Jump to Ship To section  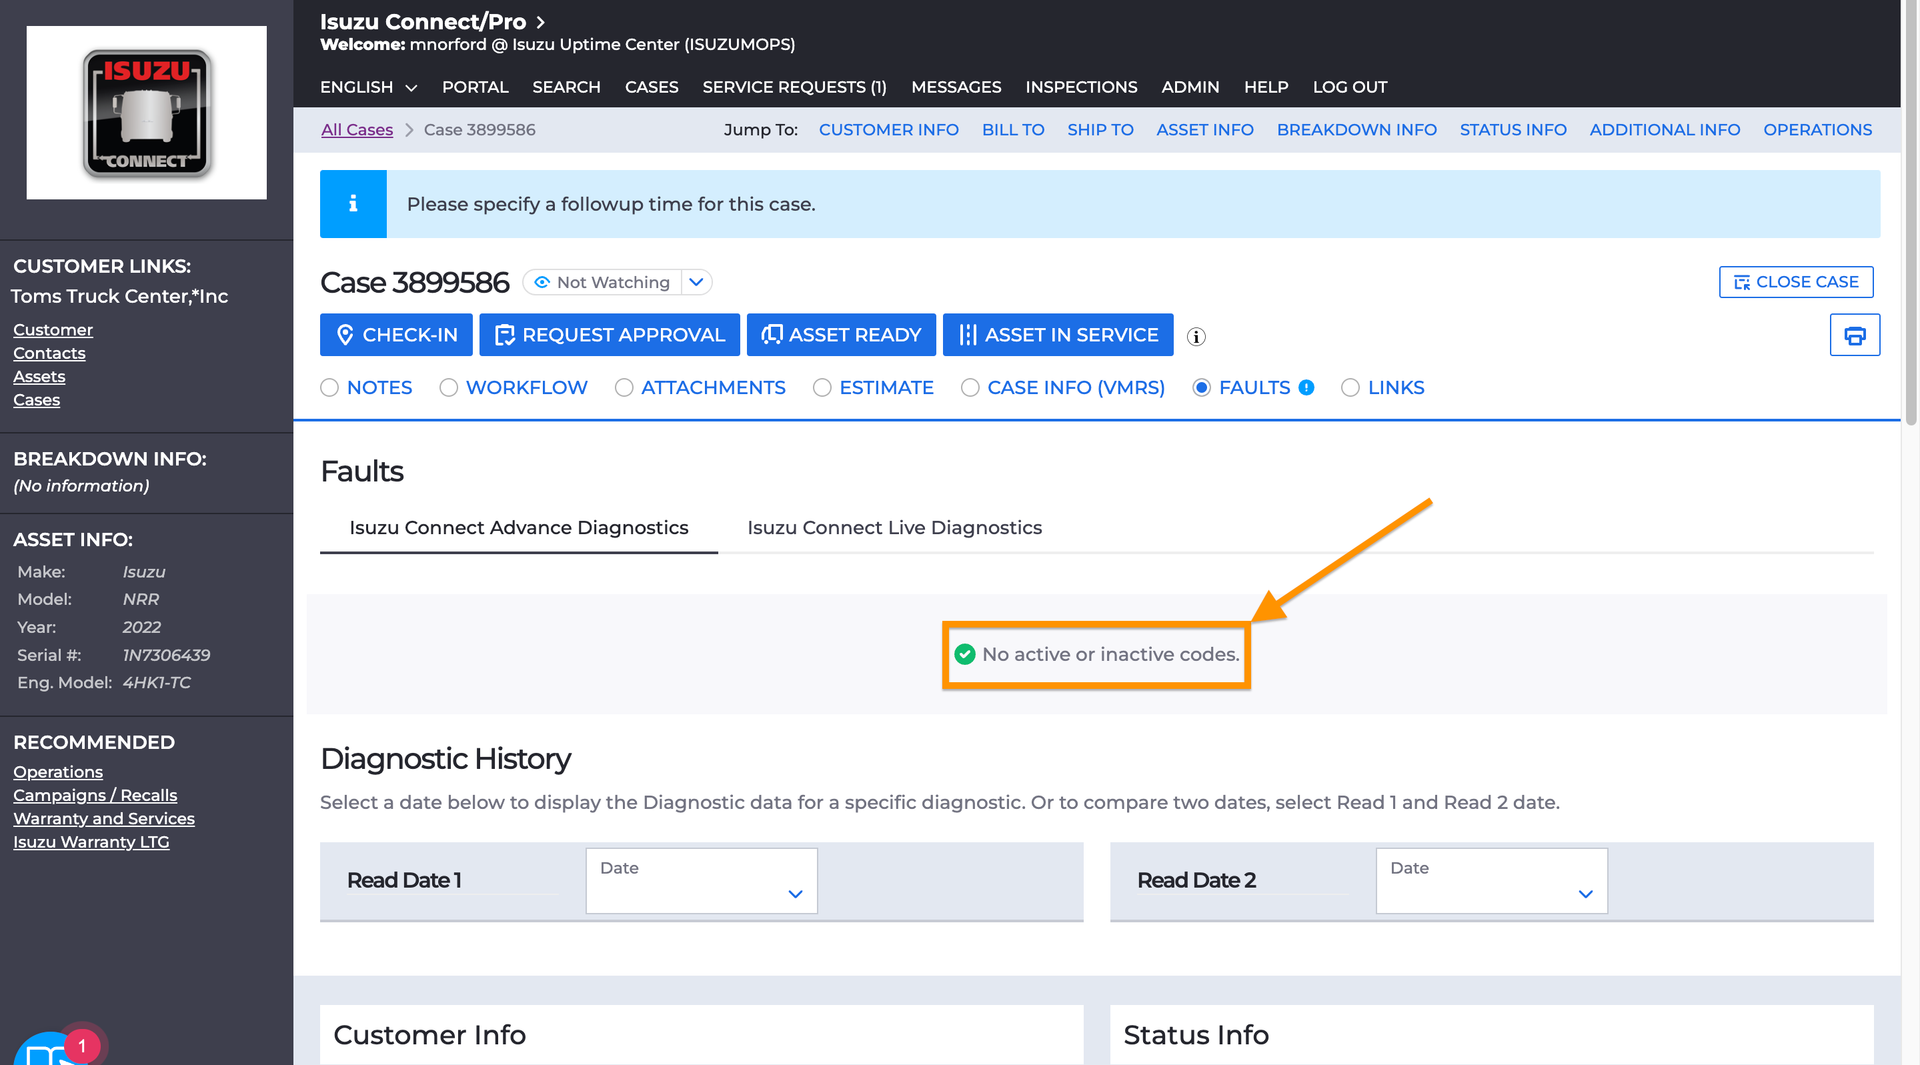coord(1100,130)
